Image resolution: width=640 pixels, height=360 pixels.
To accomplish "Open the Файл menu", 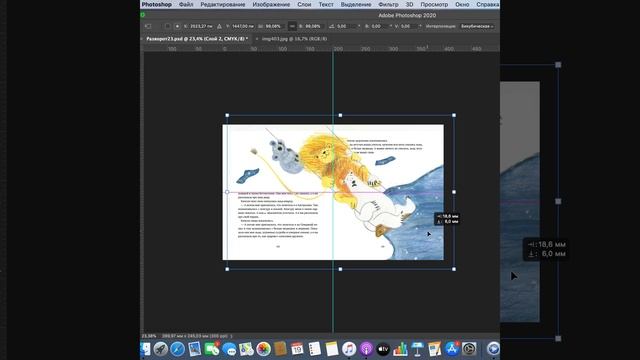I will tap(186, 4).
